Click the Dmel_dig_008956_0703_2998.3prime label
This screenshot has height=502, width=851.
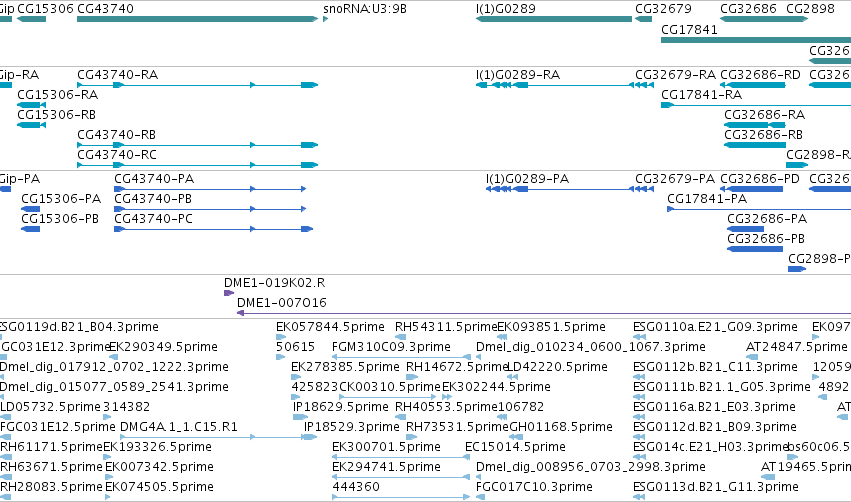[x=591, y=467]
